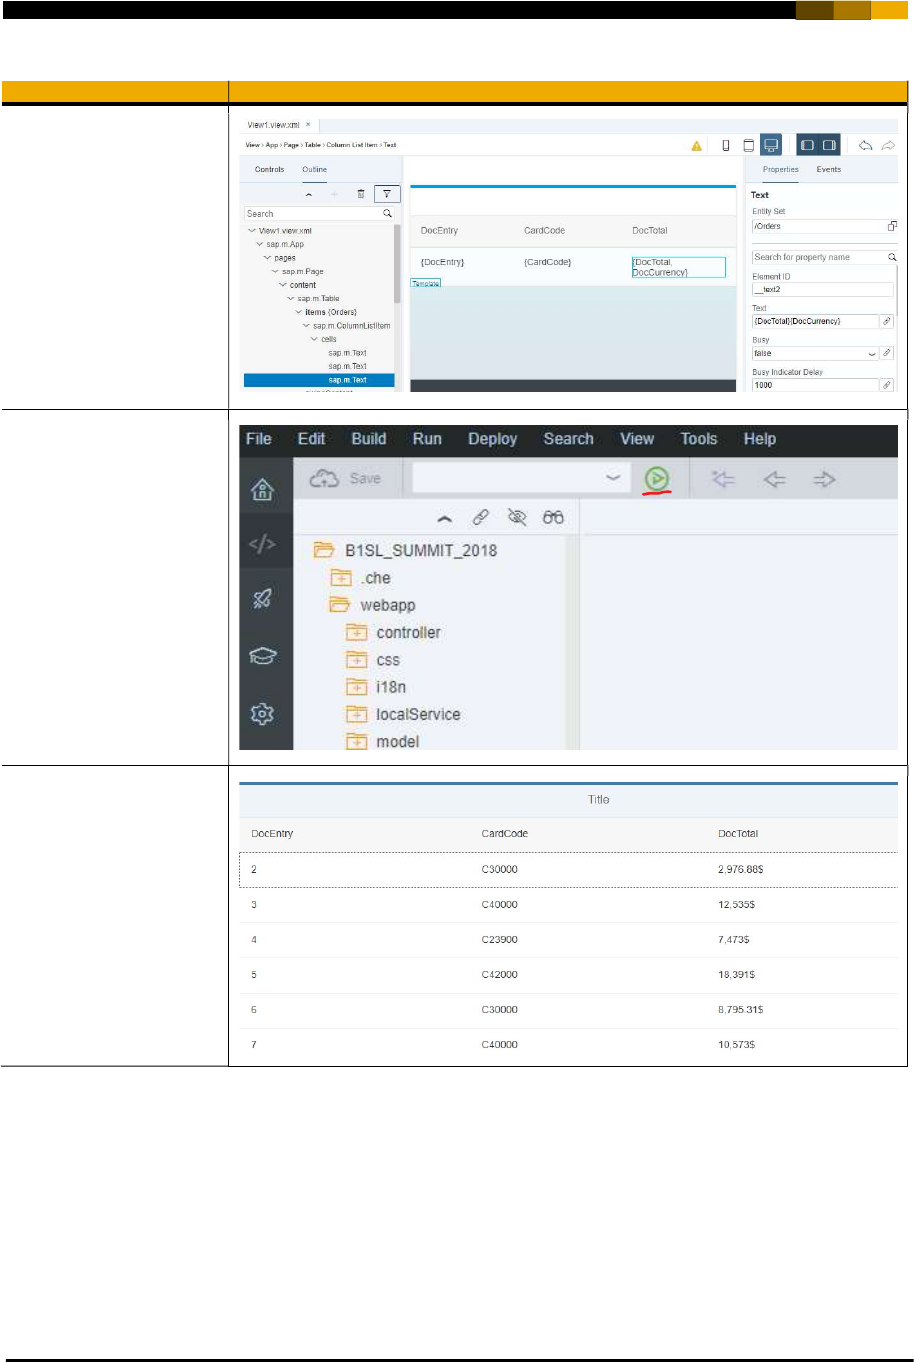Expand the controller folder

click(x=357, y=632)
